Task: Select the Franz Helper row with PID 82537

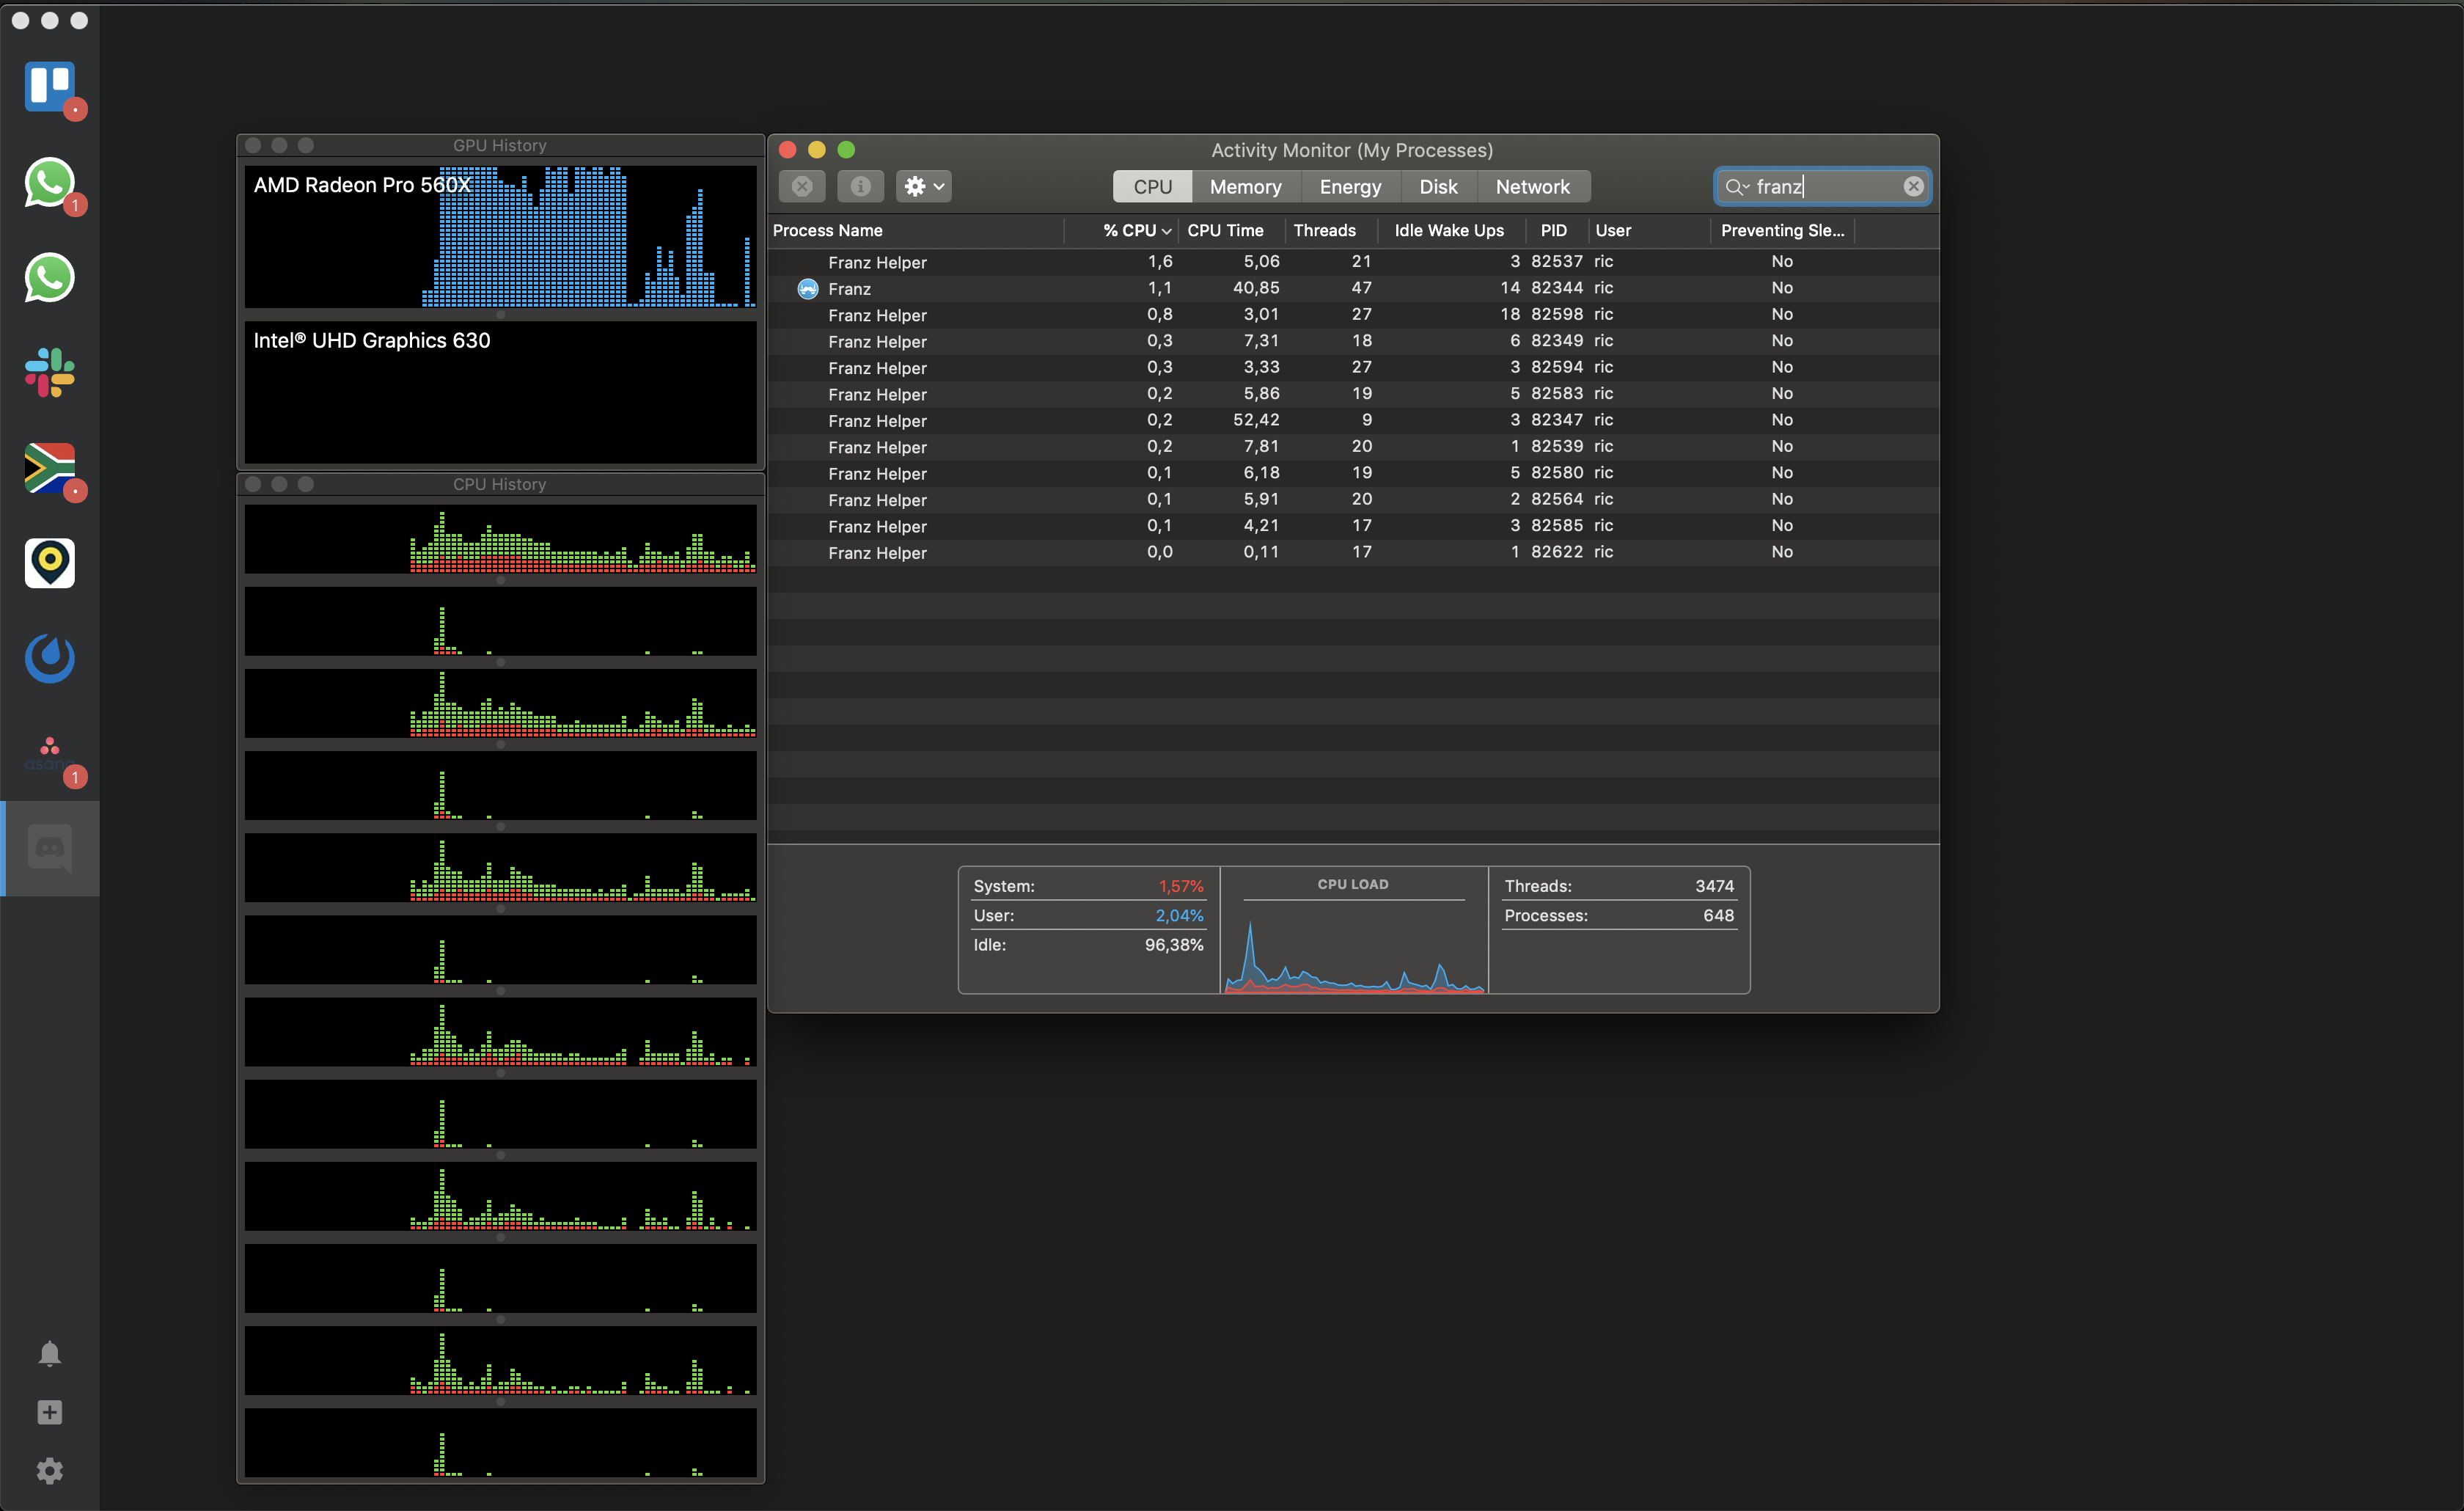Action: [x=1353, y=262]
